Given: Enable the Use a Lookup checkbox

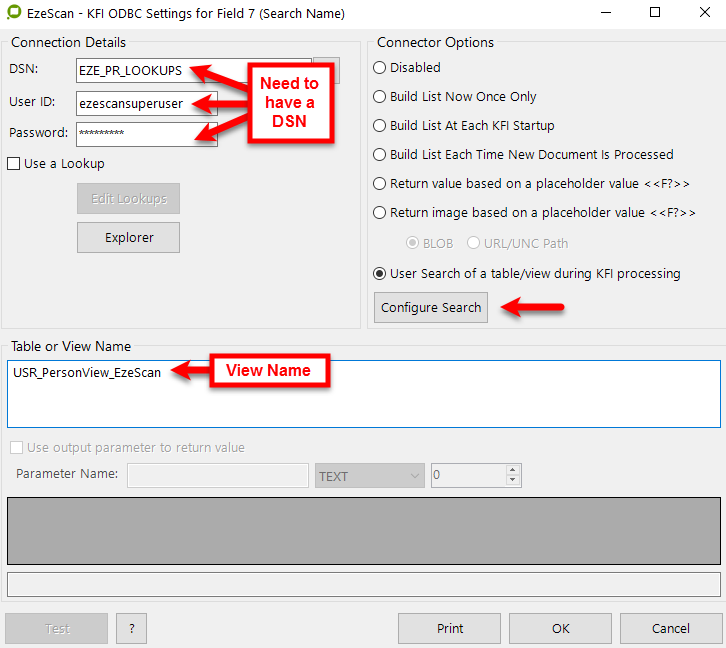Looking at the screenshot, I should click(x=14, y=163).
